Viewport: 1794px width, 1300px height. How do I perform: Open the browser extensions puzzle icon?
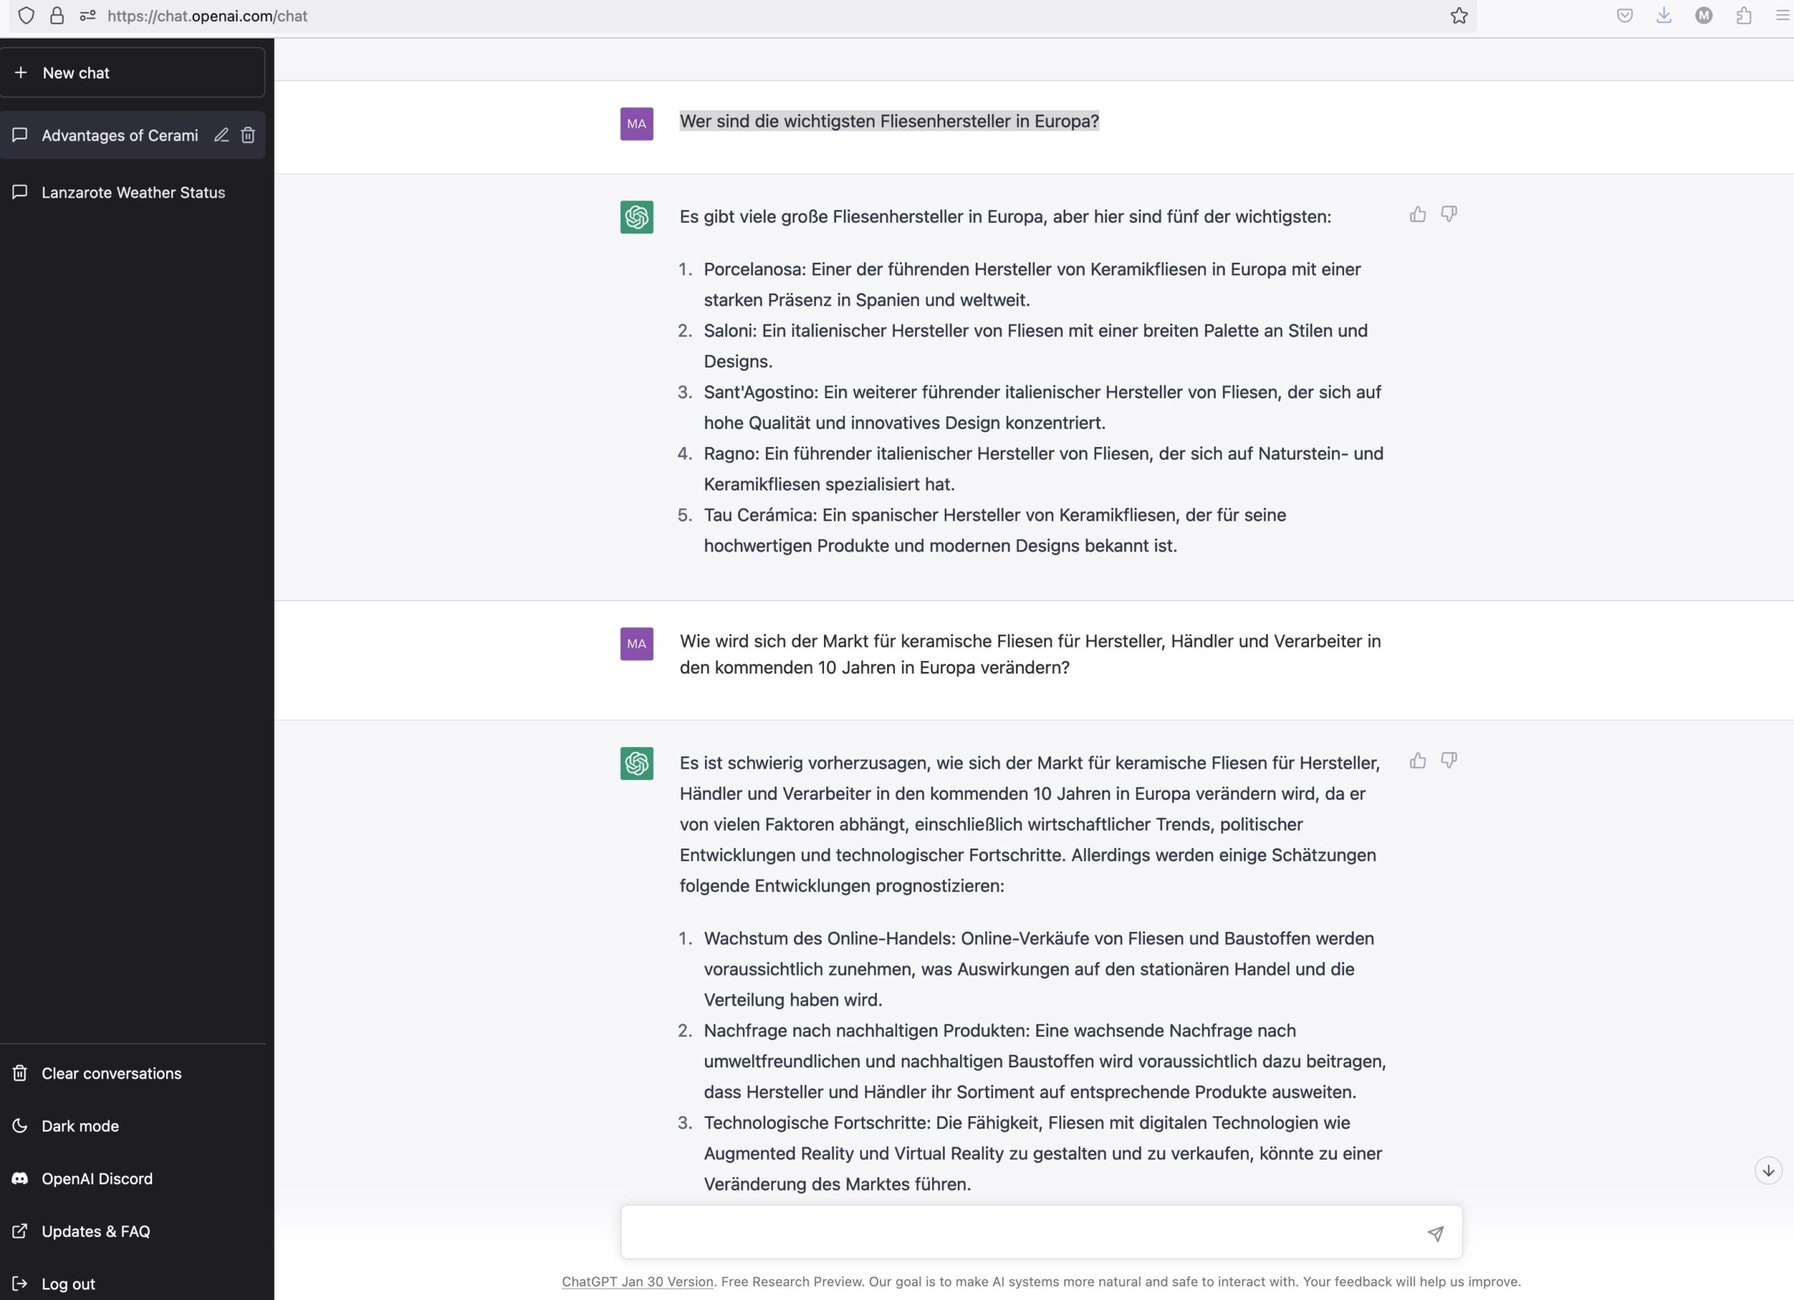pos(1743,16)
